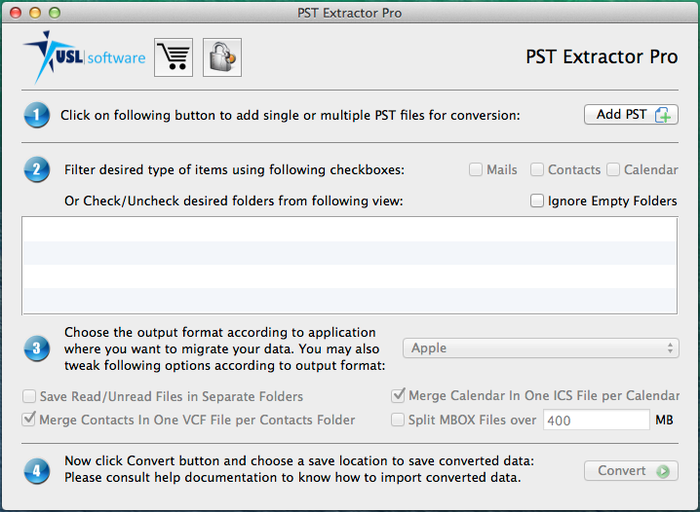The width and height of the screenshot is (700, 512).
Task: Enable Split MBOX Files over checkbox
Action: pos(397,420)
